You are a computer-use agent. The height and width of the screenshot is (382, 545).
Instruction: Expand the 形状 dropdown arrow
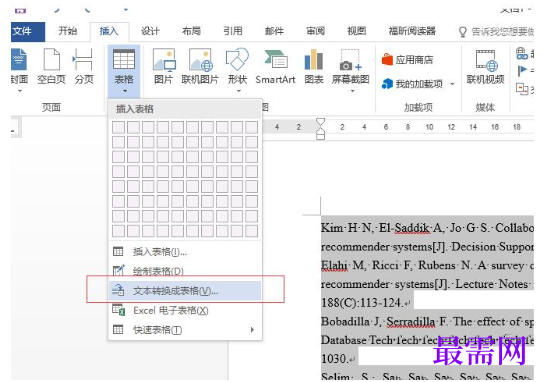[x=239, y=91]
